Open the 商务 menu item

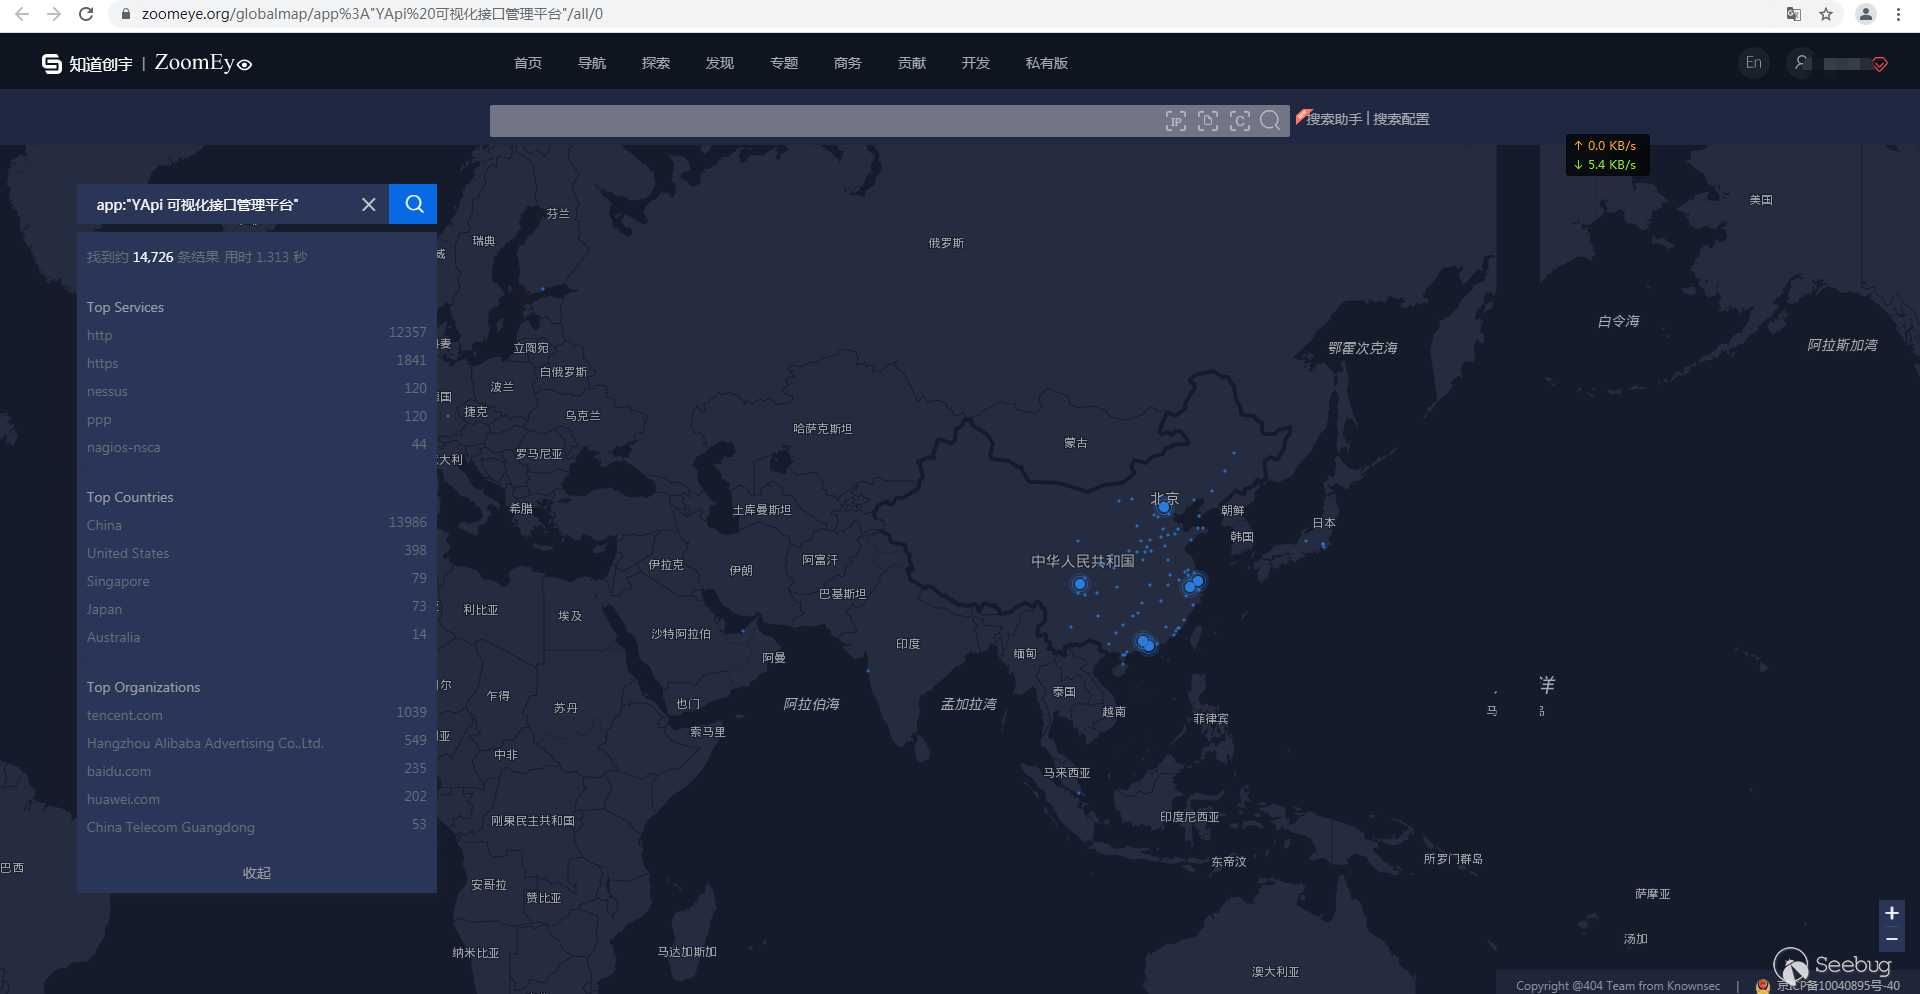pyautogui.click(x=848, y=63)
